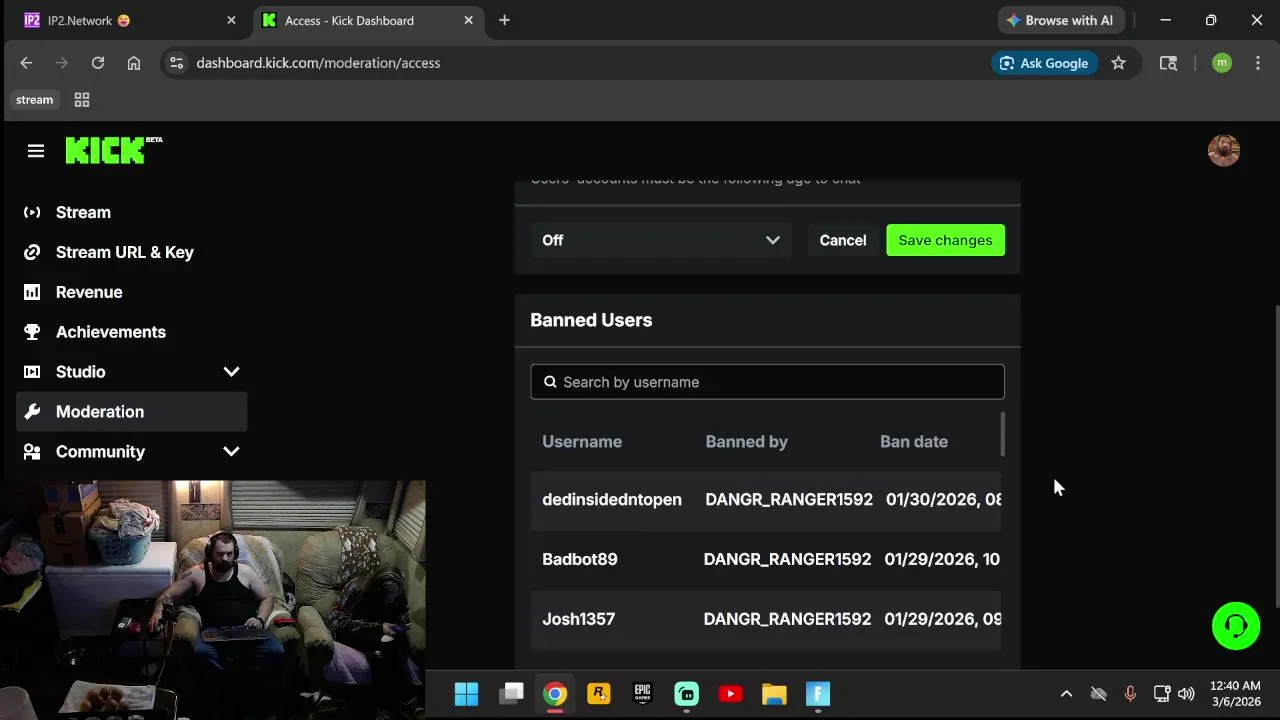Switch to Access - Kick Dashboard tab
This screenshot has height=720, width=1280.
click(x=367, y=20)
